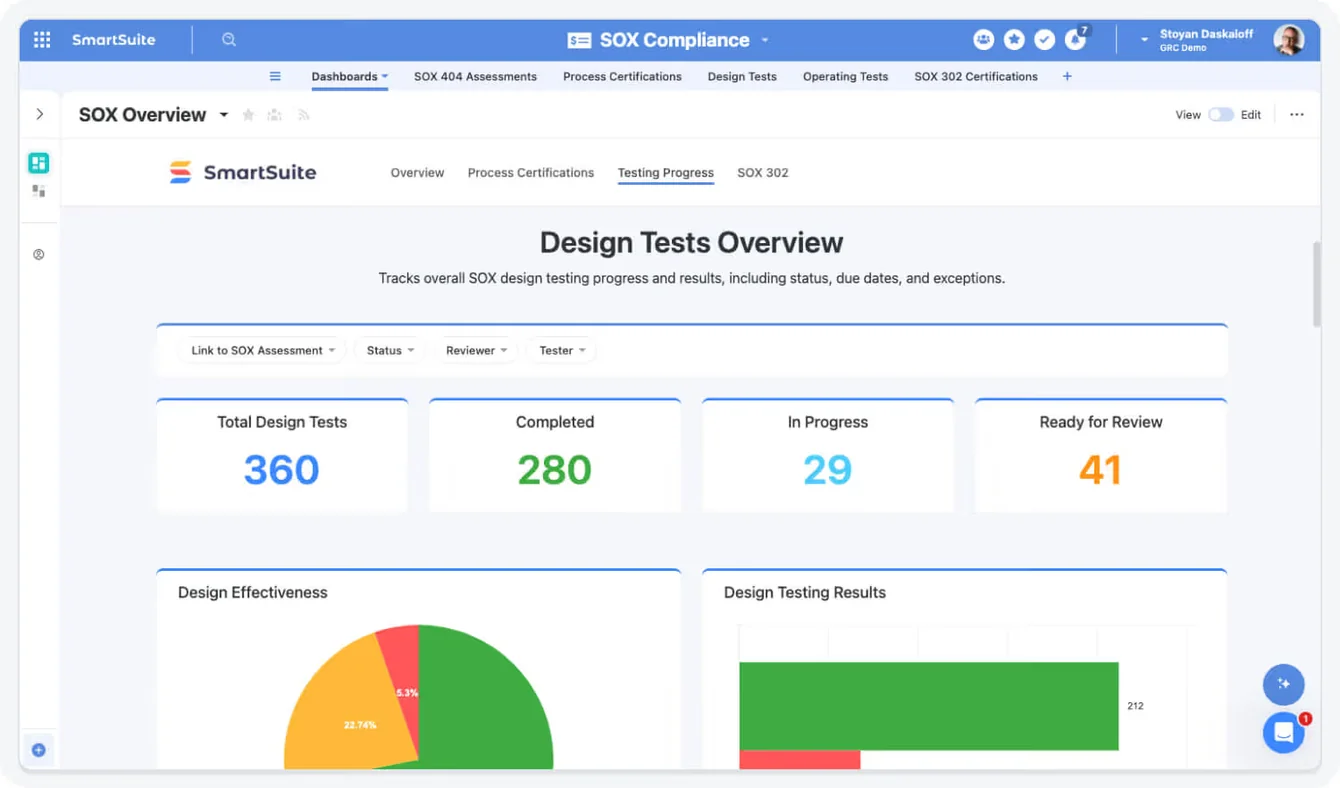Click Stoyan Daskaloff profile avatar

coord(1288,40)
